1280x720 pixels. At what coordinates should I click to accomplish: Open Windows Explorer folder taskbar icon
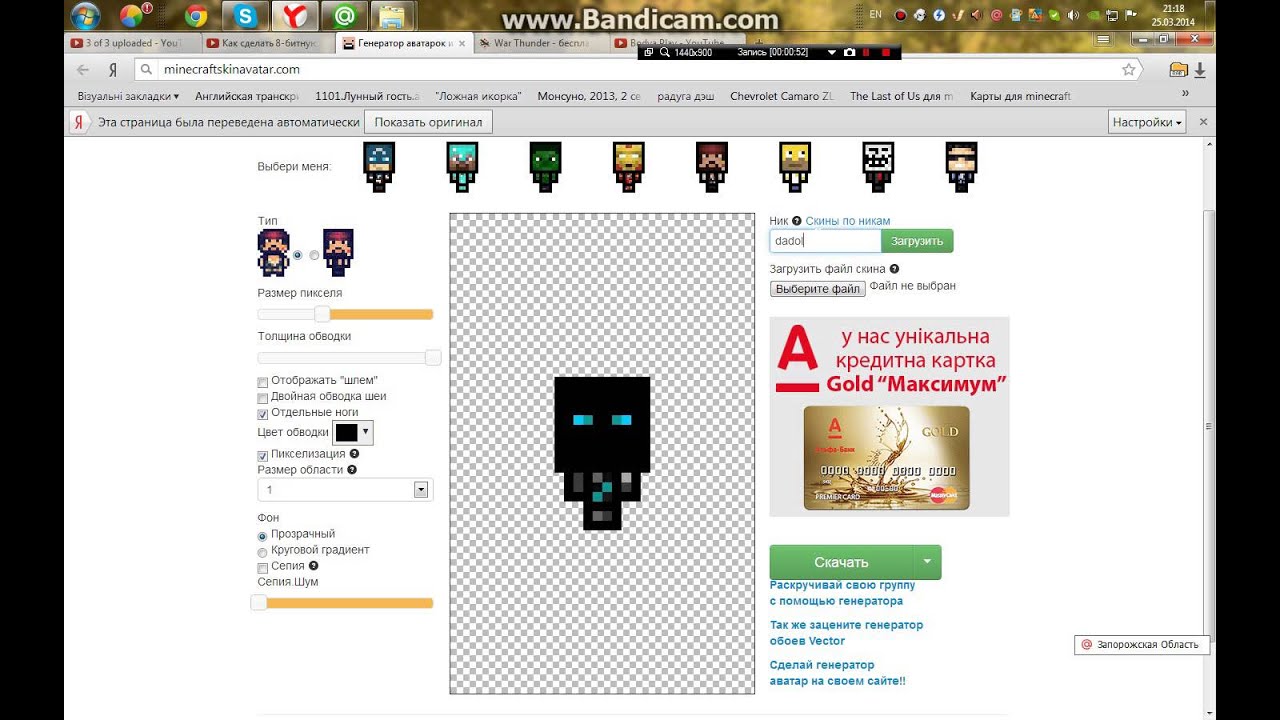coord(393,15)
